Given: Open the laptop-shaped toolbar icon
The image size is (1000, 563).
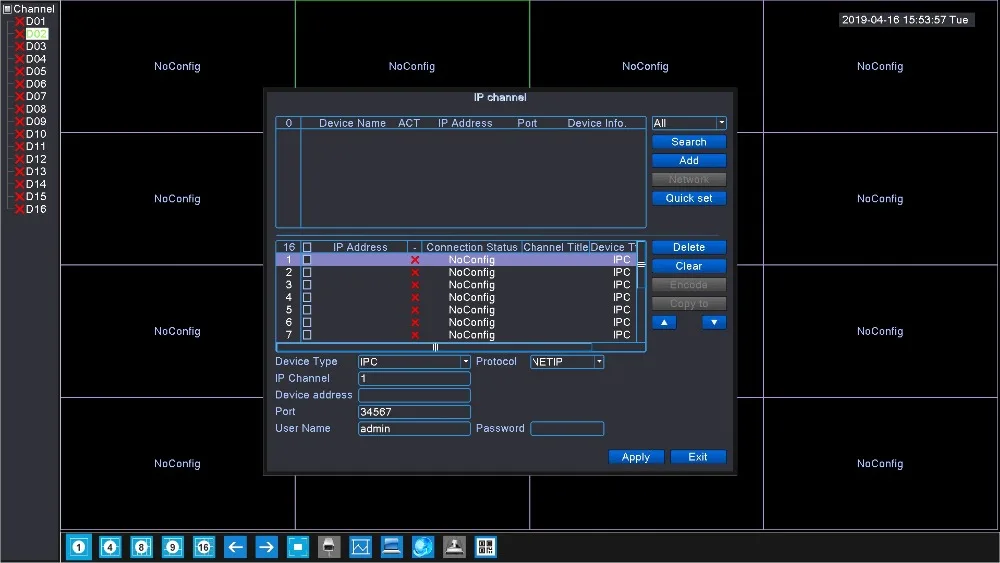Looking at the screenshot, I should pyautogui.click(x=392, y=547).
